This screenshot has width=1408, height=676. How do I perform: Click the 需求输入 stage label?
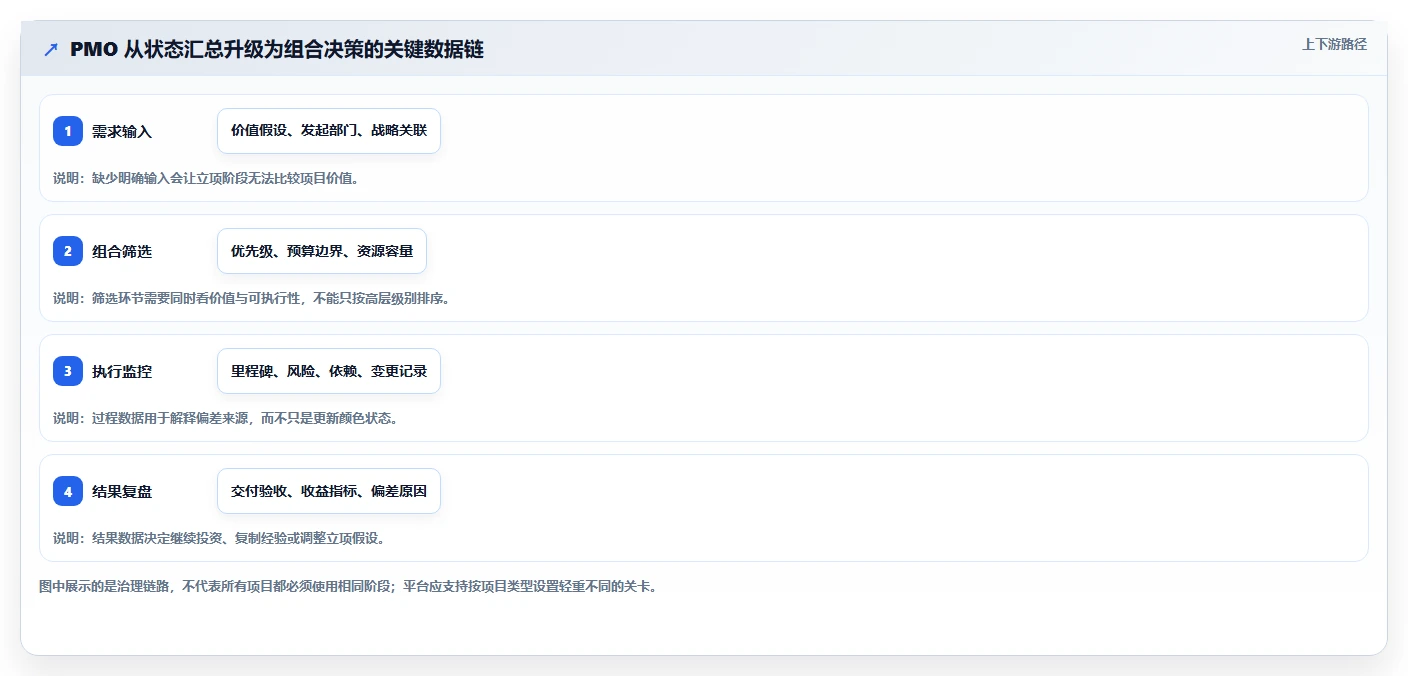122,131
